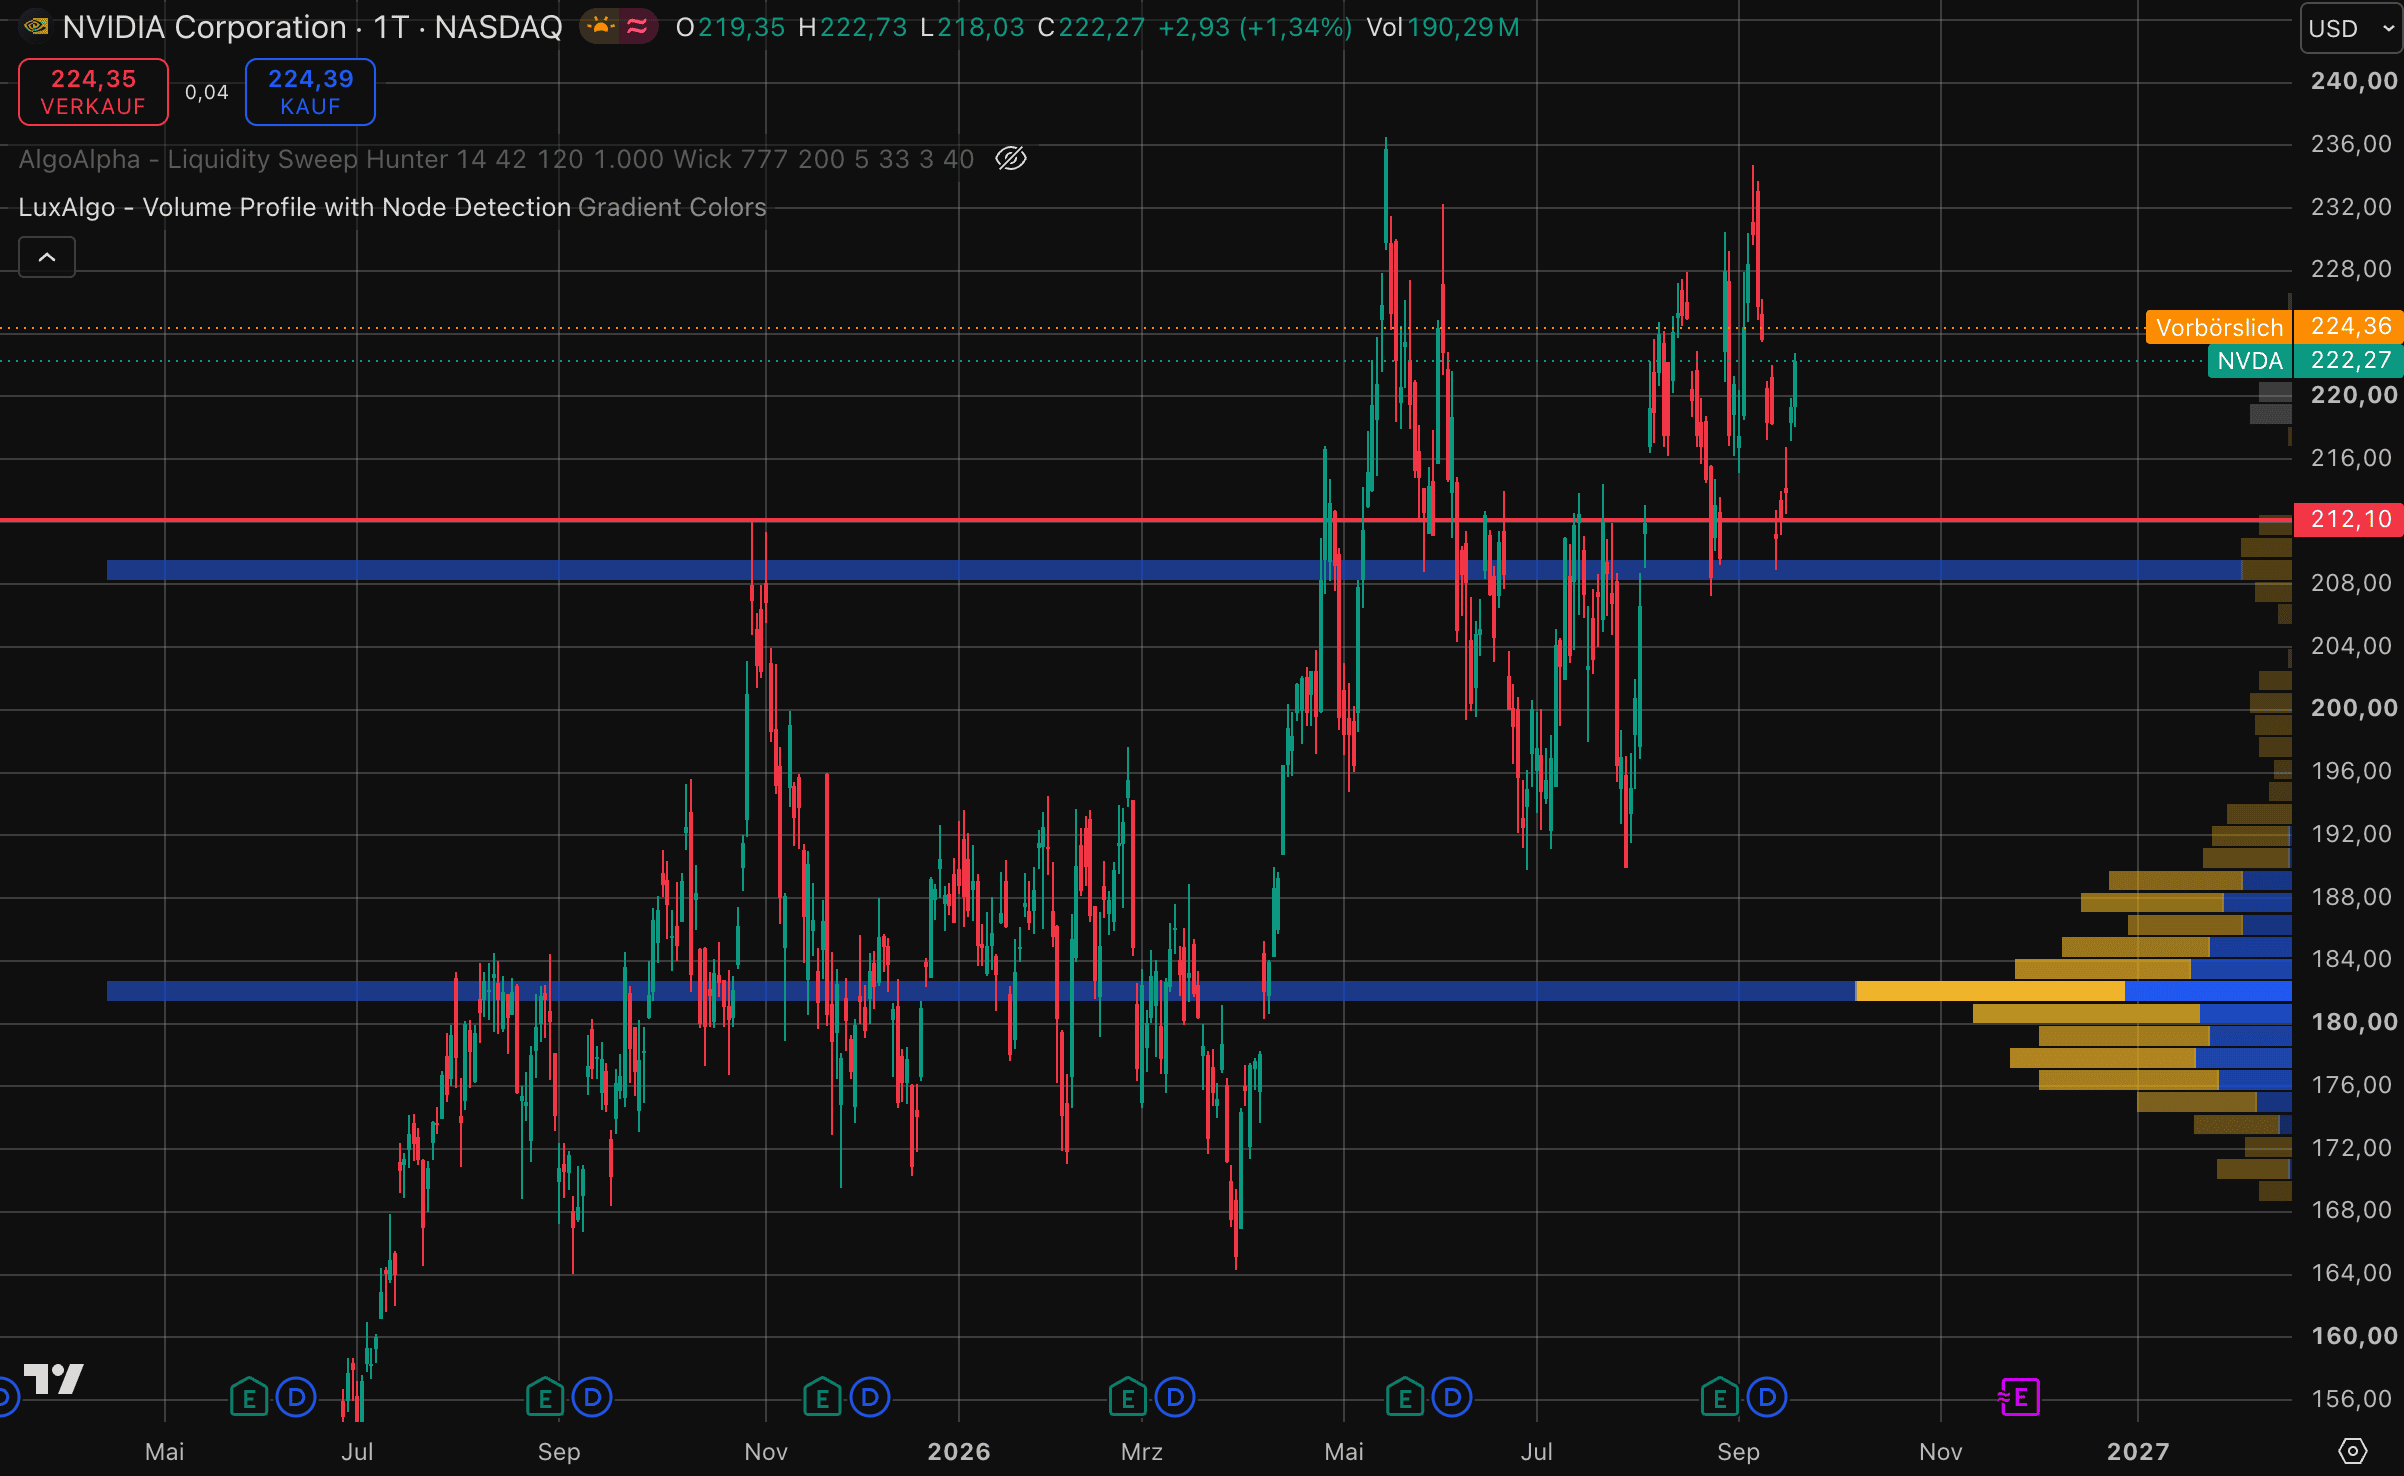Click the open price value 219,35
Viewport: 2404px width, 1476px height.
coord(741,27)
